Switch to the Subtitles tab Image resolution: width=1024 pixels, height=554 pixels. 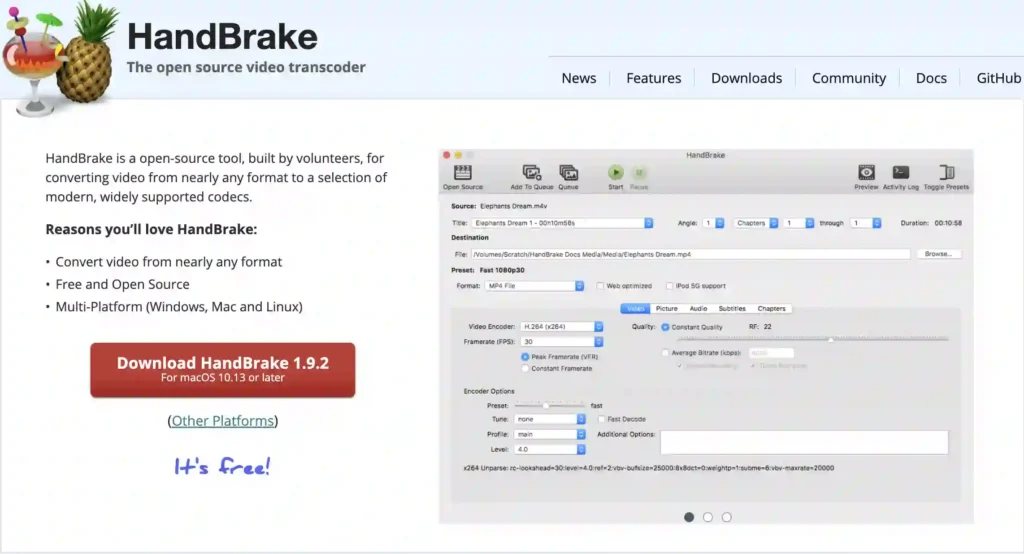732,308
